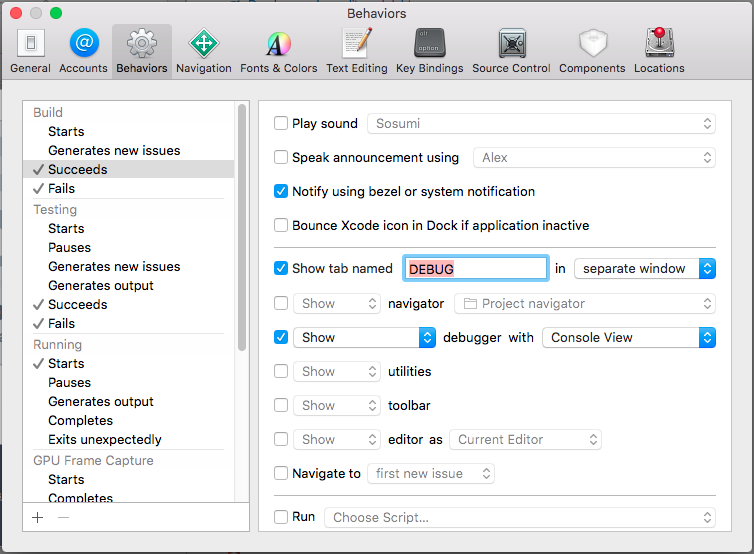
Task: Select Build Fails behavior in list
Action: [x=62, y=188]
